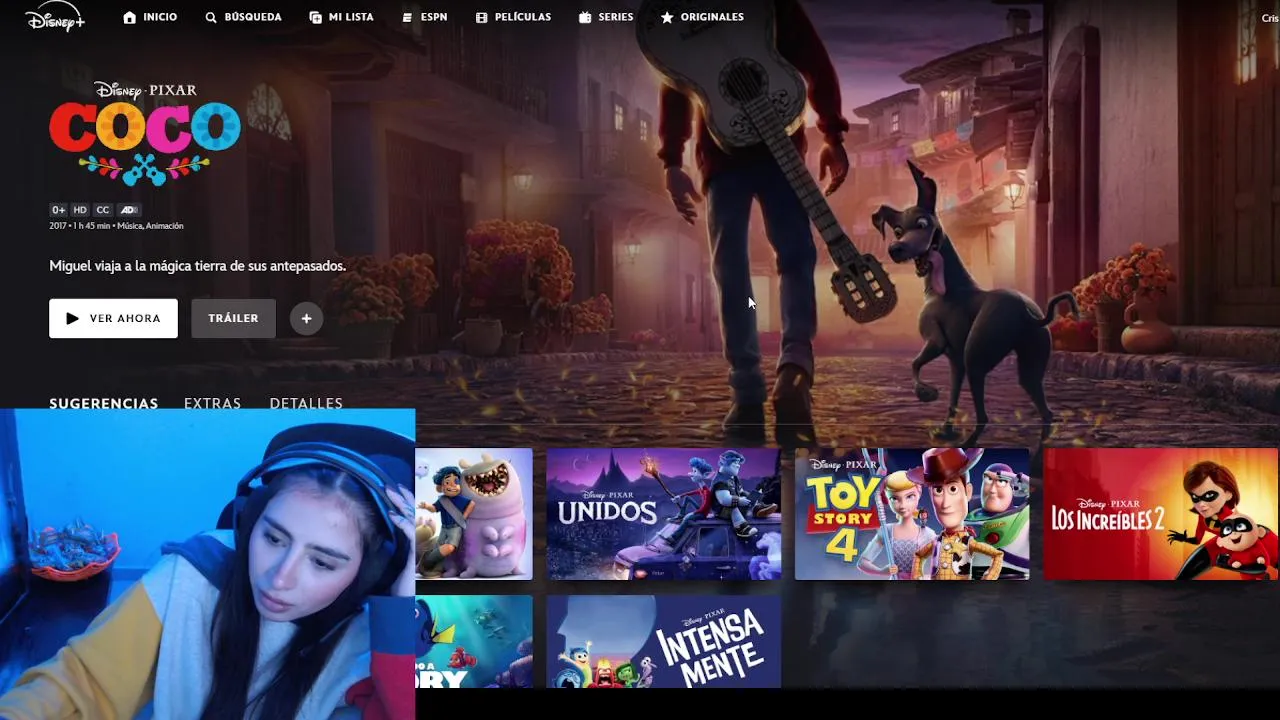Click the Mi Lista icon
This screenshot has height=720, width=1280.
click(315, 17)
